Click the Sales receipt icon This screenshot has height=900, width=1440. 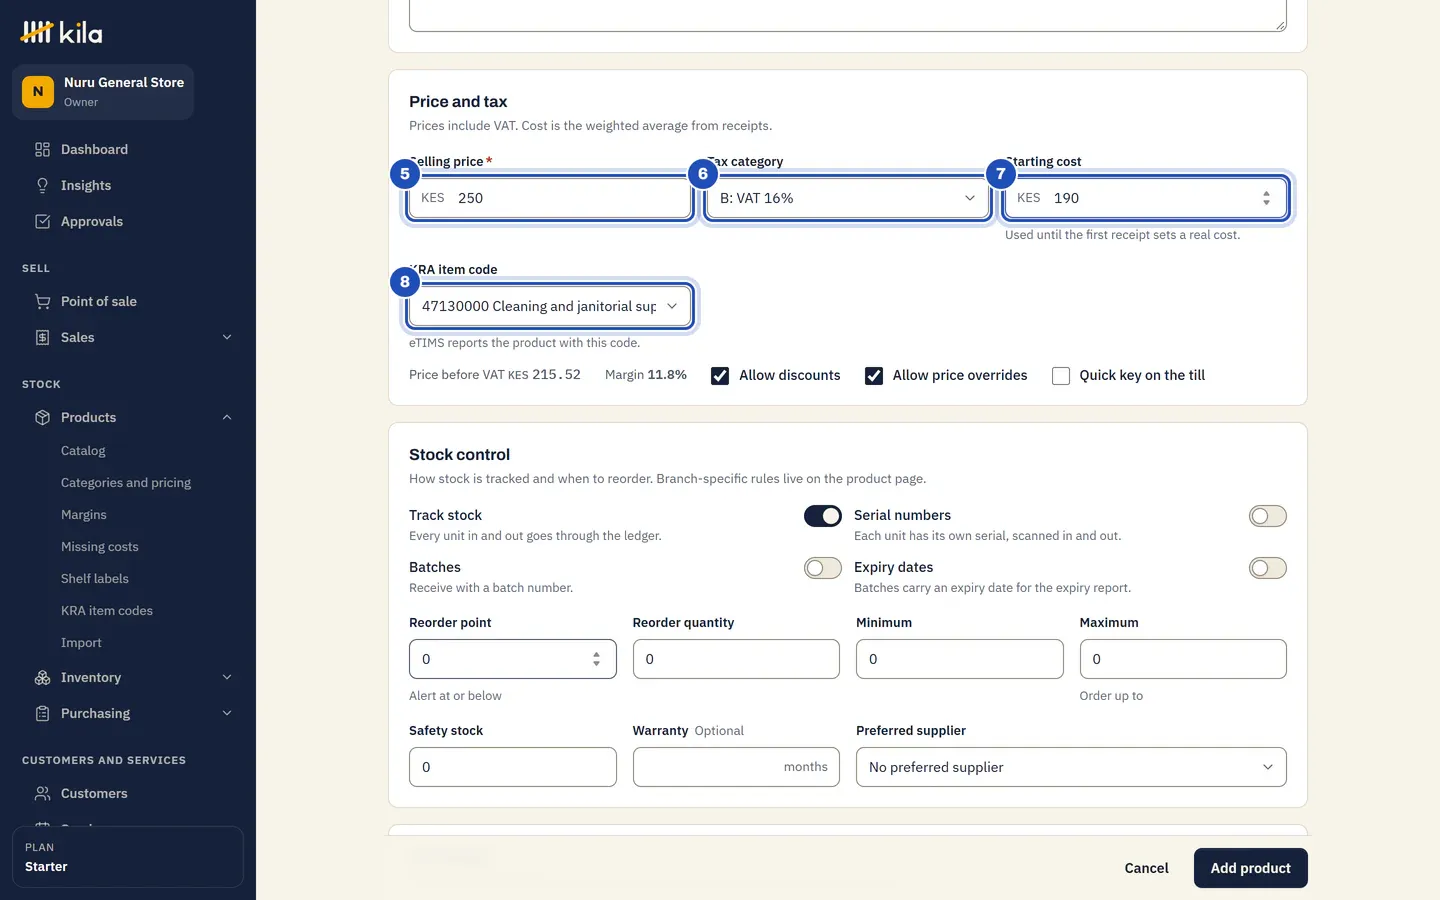point(42,338)
